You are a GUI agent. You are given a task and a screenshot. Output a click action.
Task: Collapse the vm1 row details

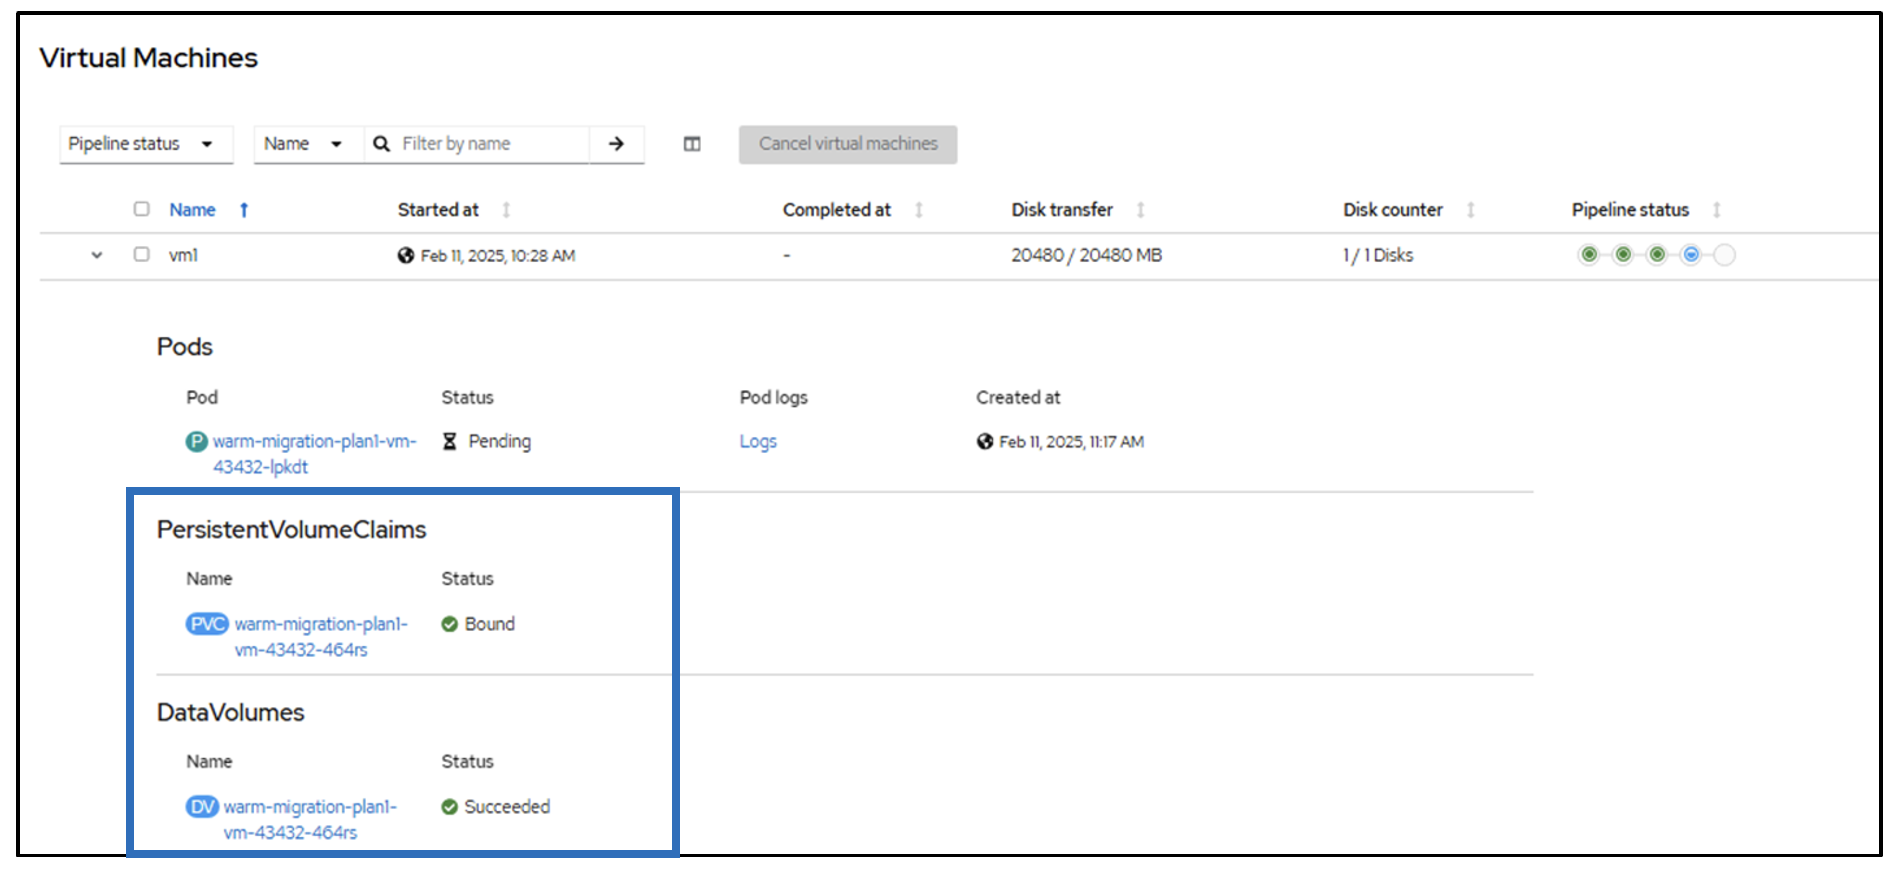[97, 255]
